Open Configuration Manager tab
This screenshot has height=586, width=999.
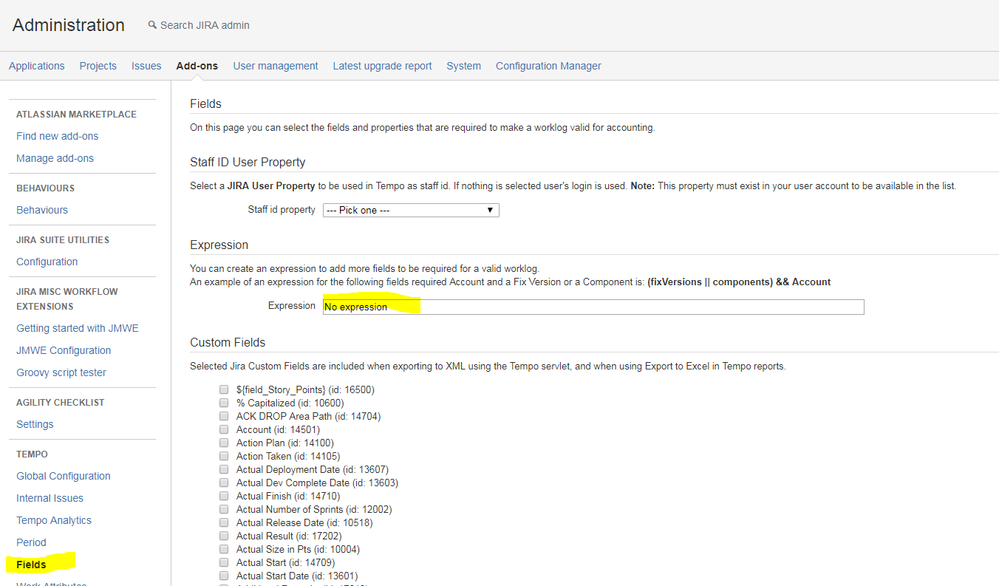(549, 66)
